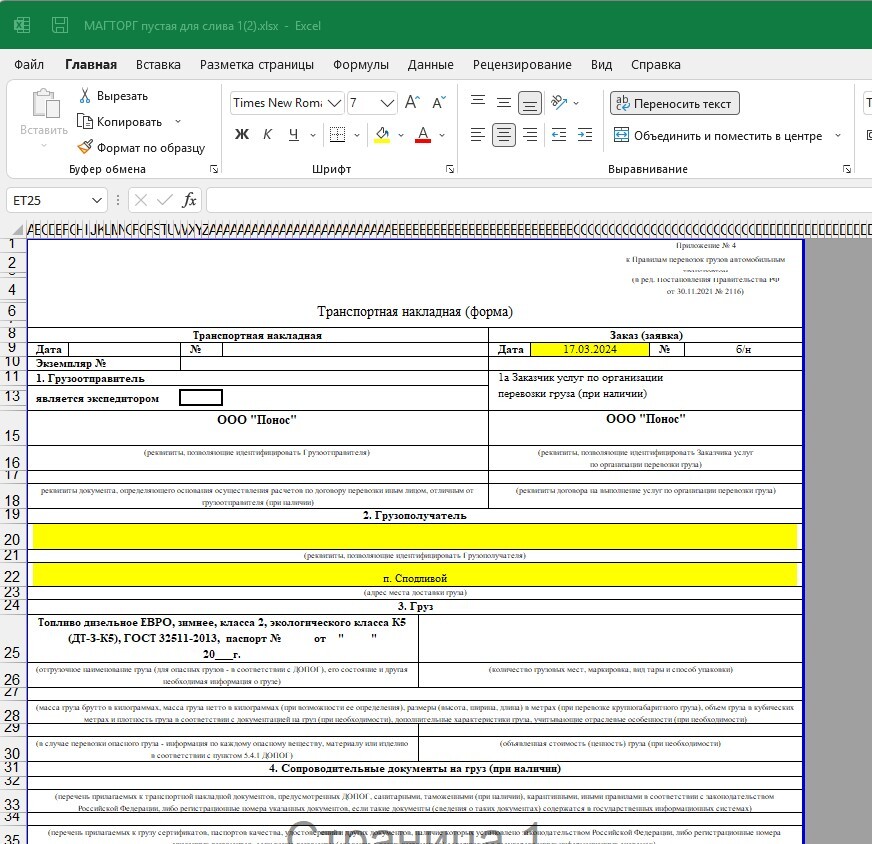Image resolution: width=872 pixels, height=844 pixels.
Task: Open Буфер обмена dialog launcher
Action: tap(214, 169)
